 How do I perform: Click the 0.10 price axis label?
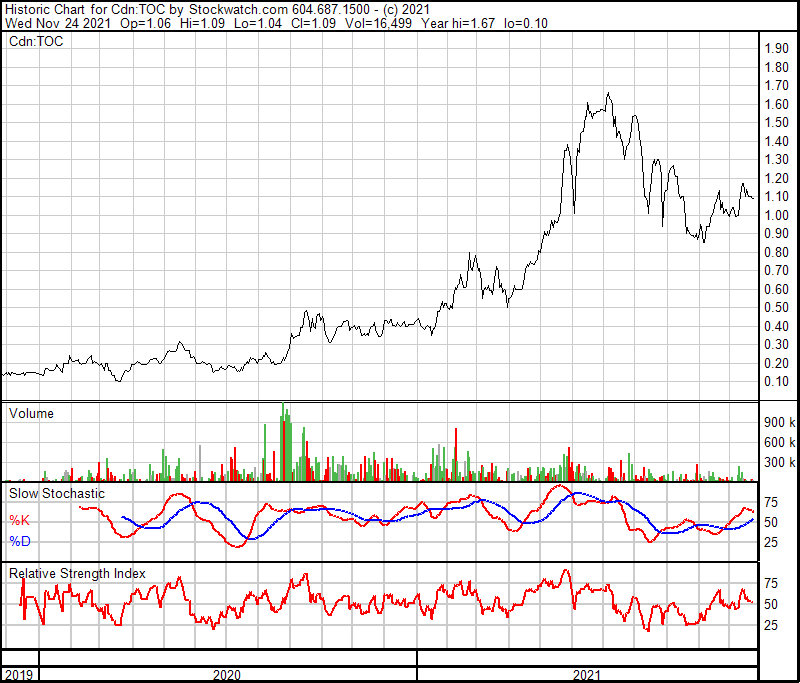777,382
